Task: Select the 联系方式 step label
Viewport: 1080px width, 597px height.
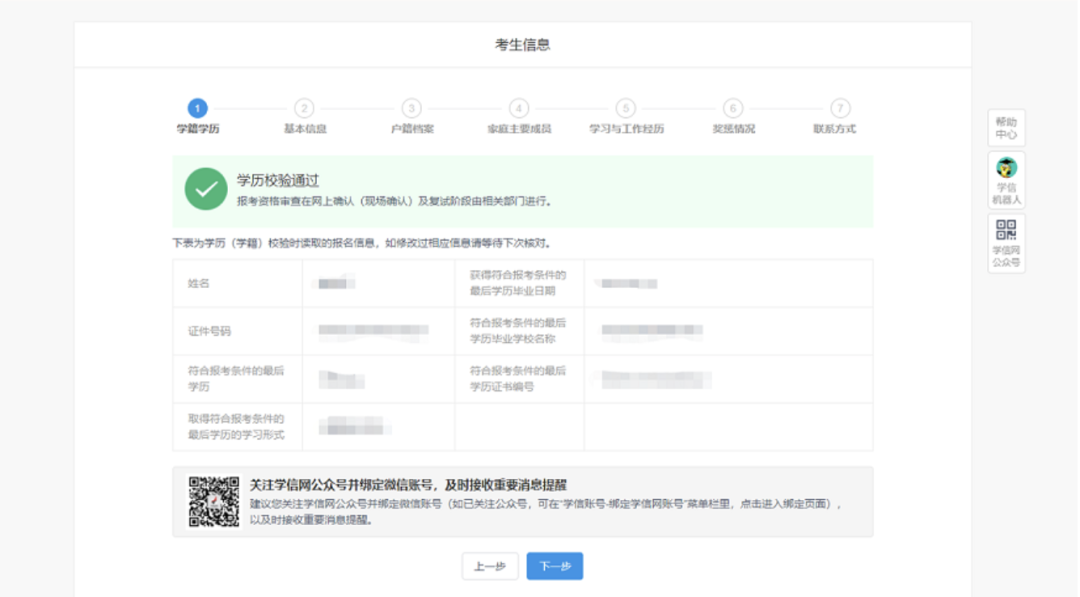Action: 835,129
